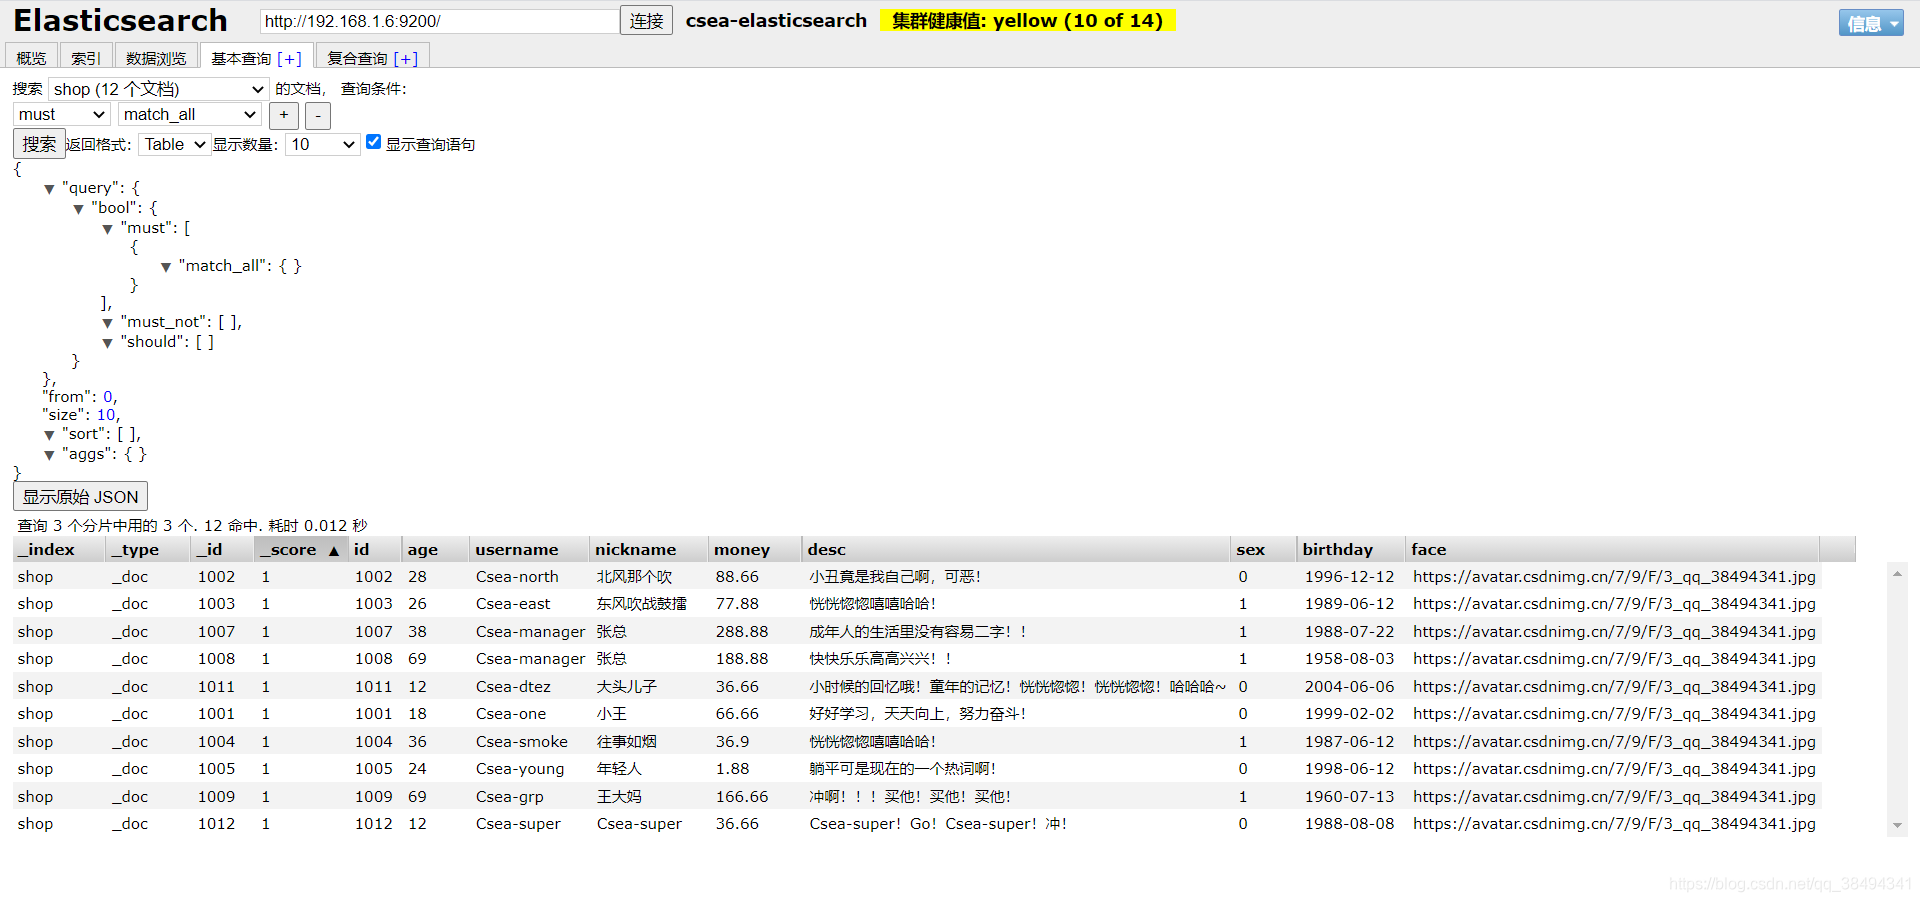Click the face URL in row 1002

pyautogui.click(x=1614, y=577)
